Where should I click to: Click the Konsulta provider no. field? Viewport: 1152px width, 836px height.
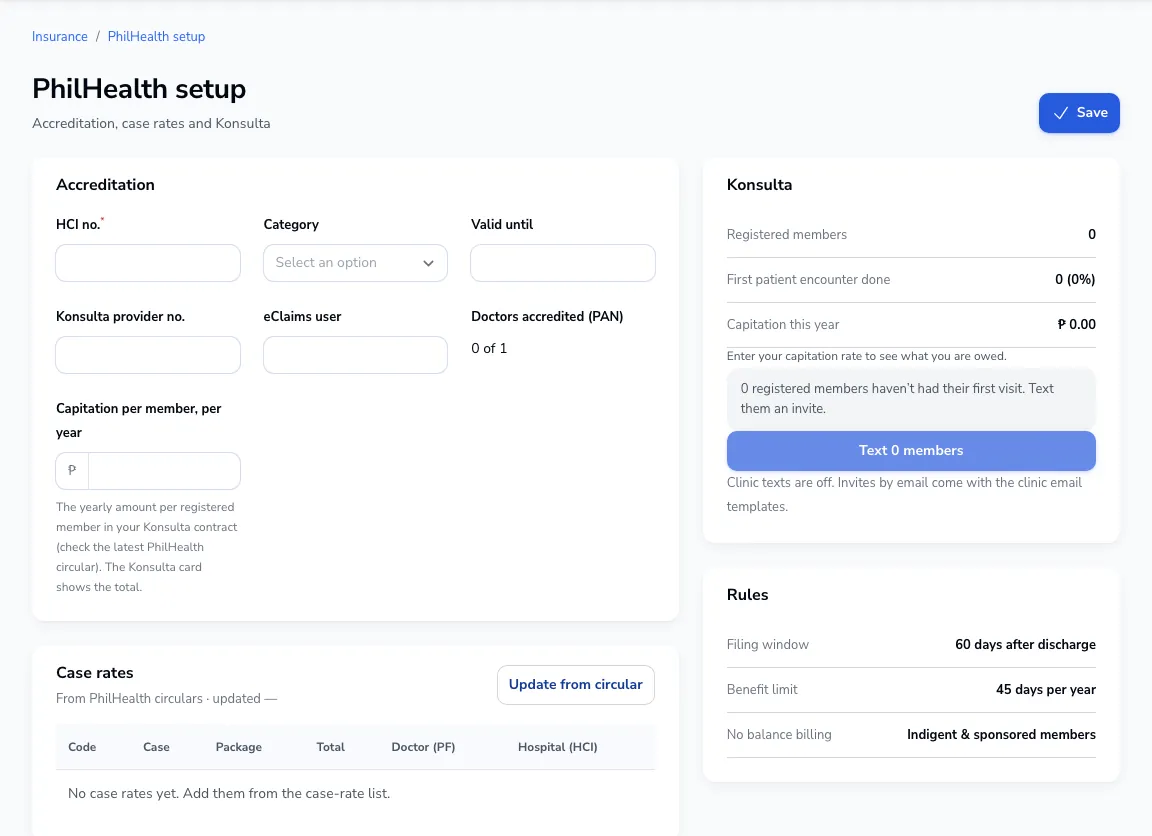pyautogui.click(x=148, y=355)
